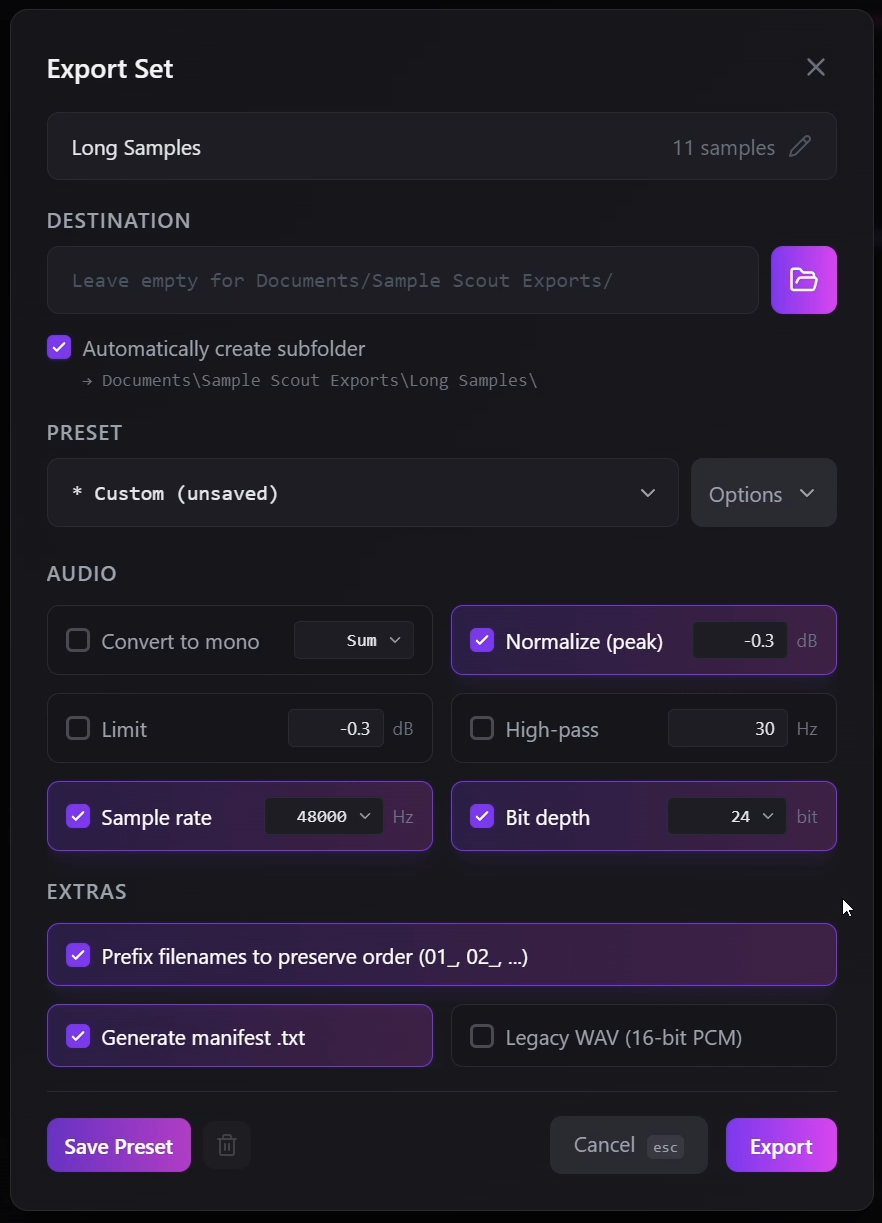The image size is (882, 1223).
Task: Disable Automatically create subfolder checkbox
Action: (60, 348)
